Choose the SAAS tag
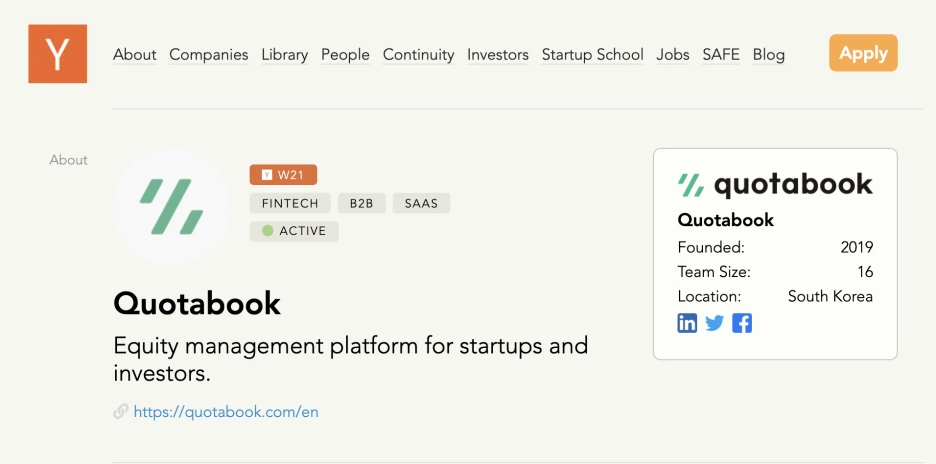The width and height of the screenshot is (936, 464). (x=421, y=203)
